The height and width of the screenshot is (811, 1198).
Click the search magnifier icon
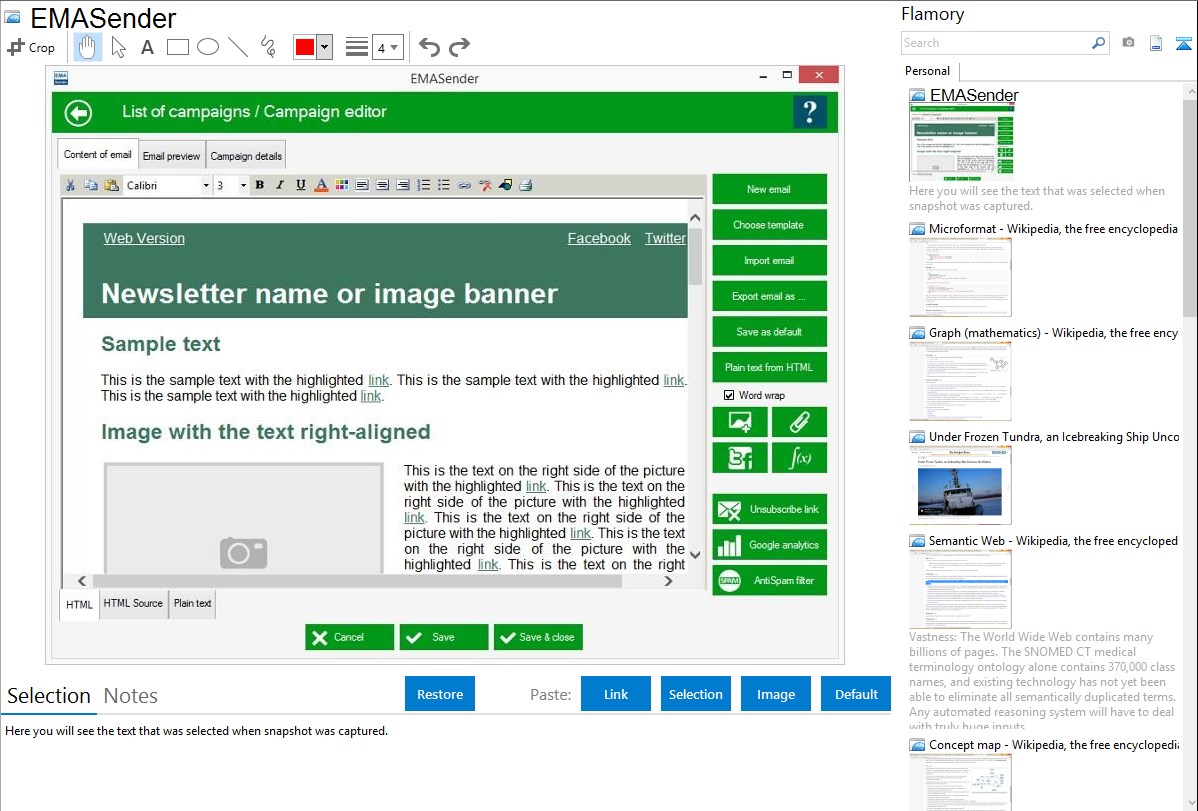pyautogui.click(x=1098, y=43)
